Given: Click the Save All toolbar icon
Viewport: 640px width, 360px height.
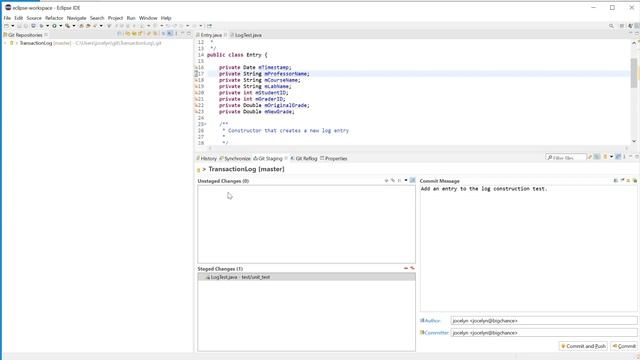Looking at the screenshot, I should coord(26,26).
